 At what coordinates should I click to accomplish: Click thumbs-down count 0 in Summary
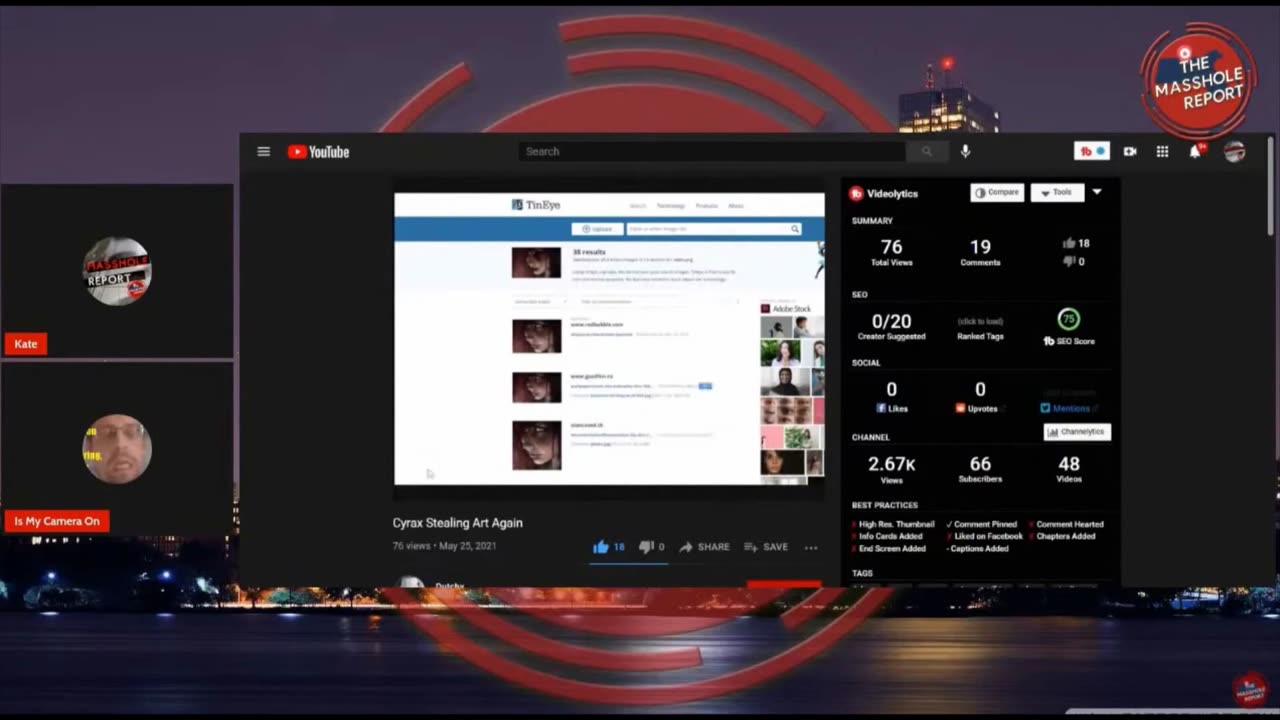1074,261
